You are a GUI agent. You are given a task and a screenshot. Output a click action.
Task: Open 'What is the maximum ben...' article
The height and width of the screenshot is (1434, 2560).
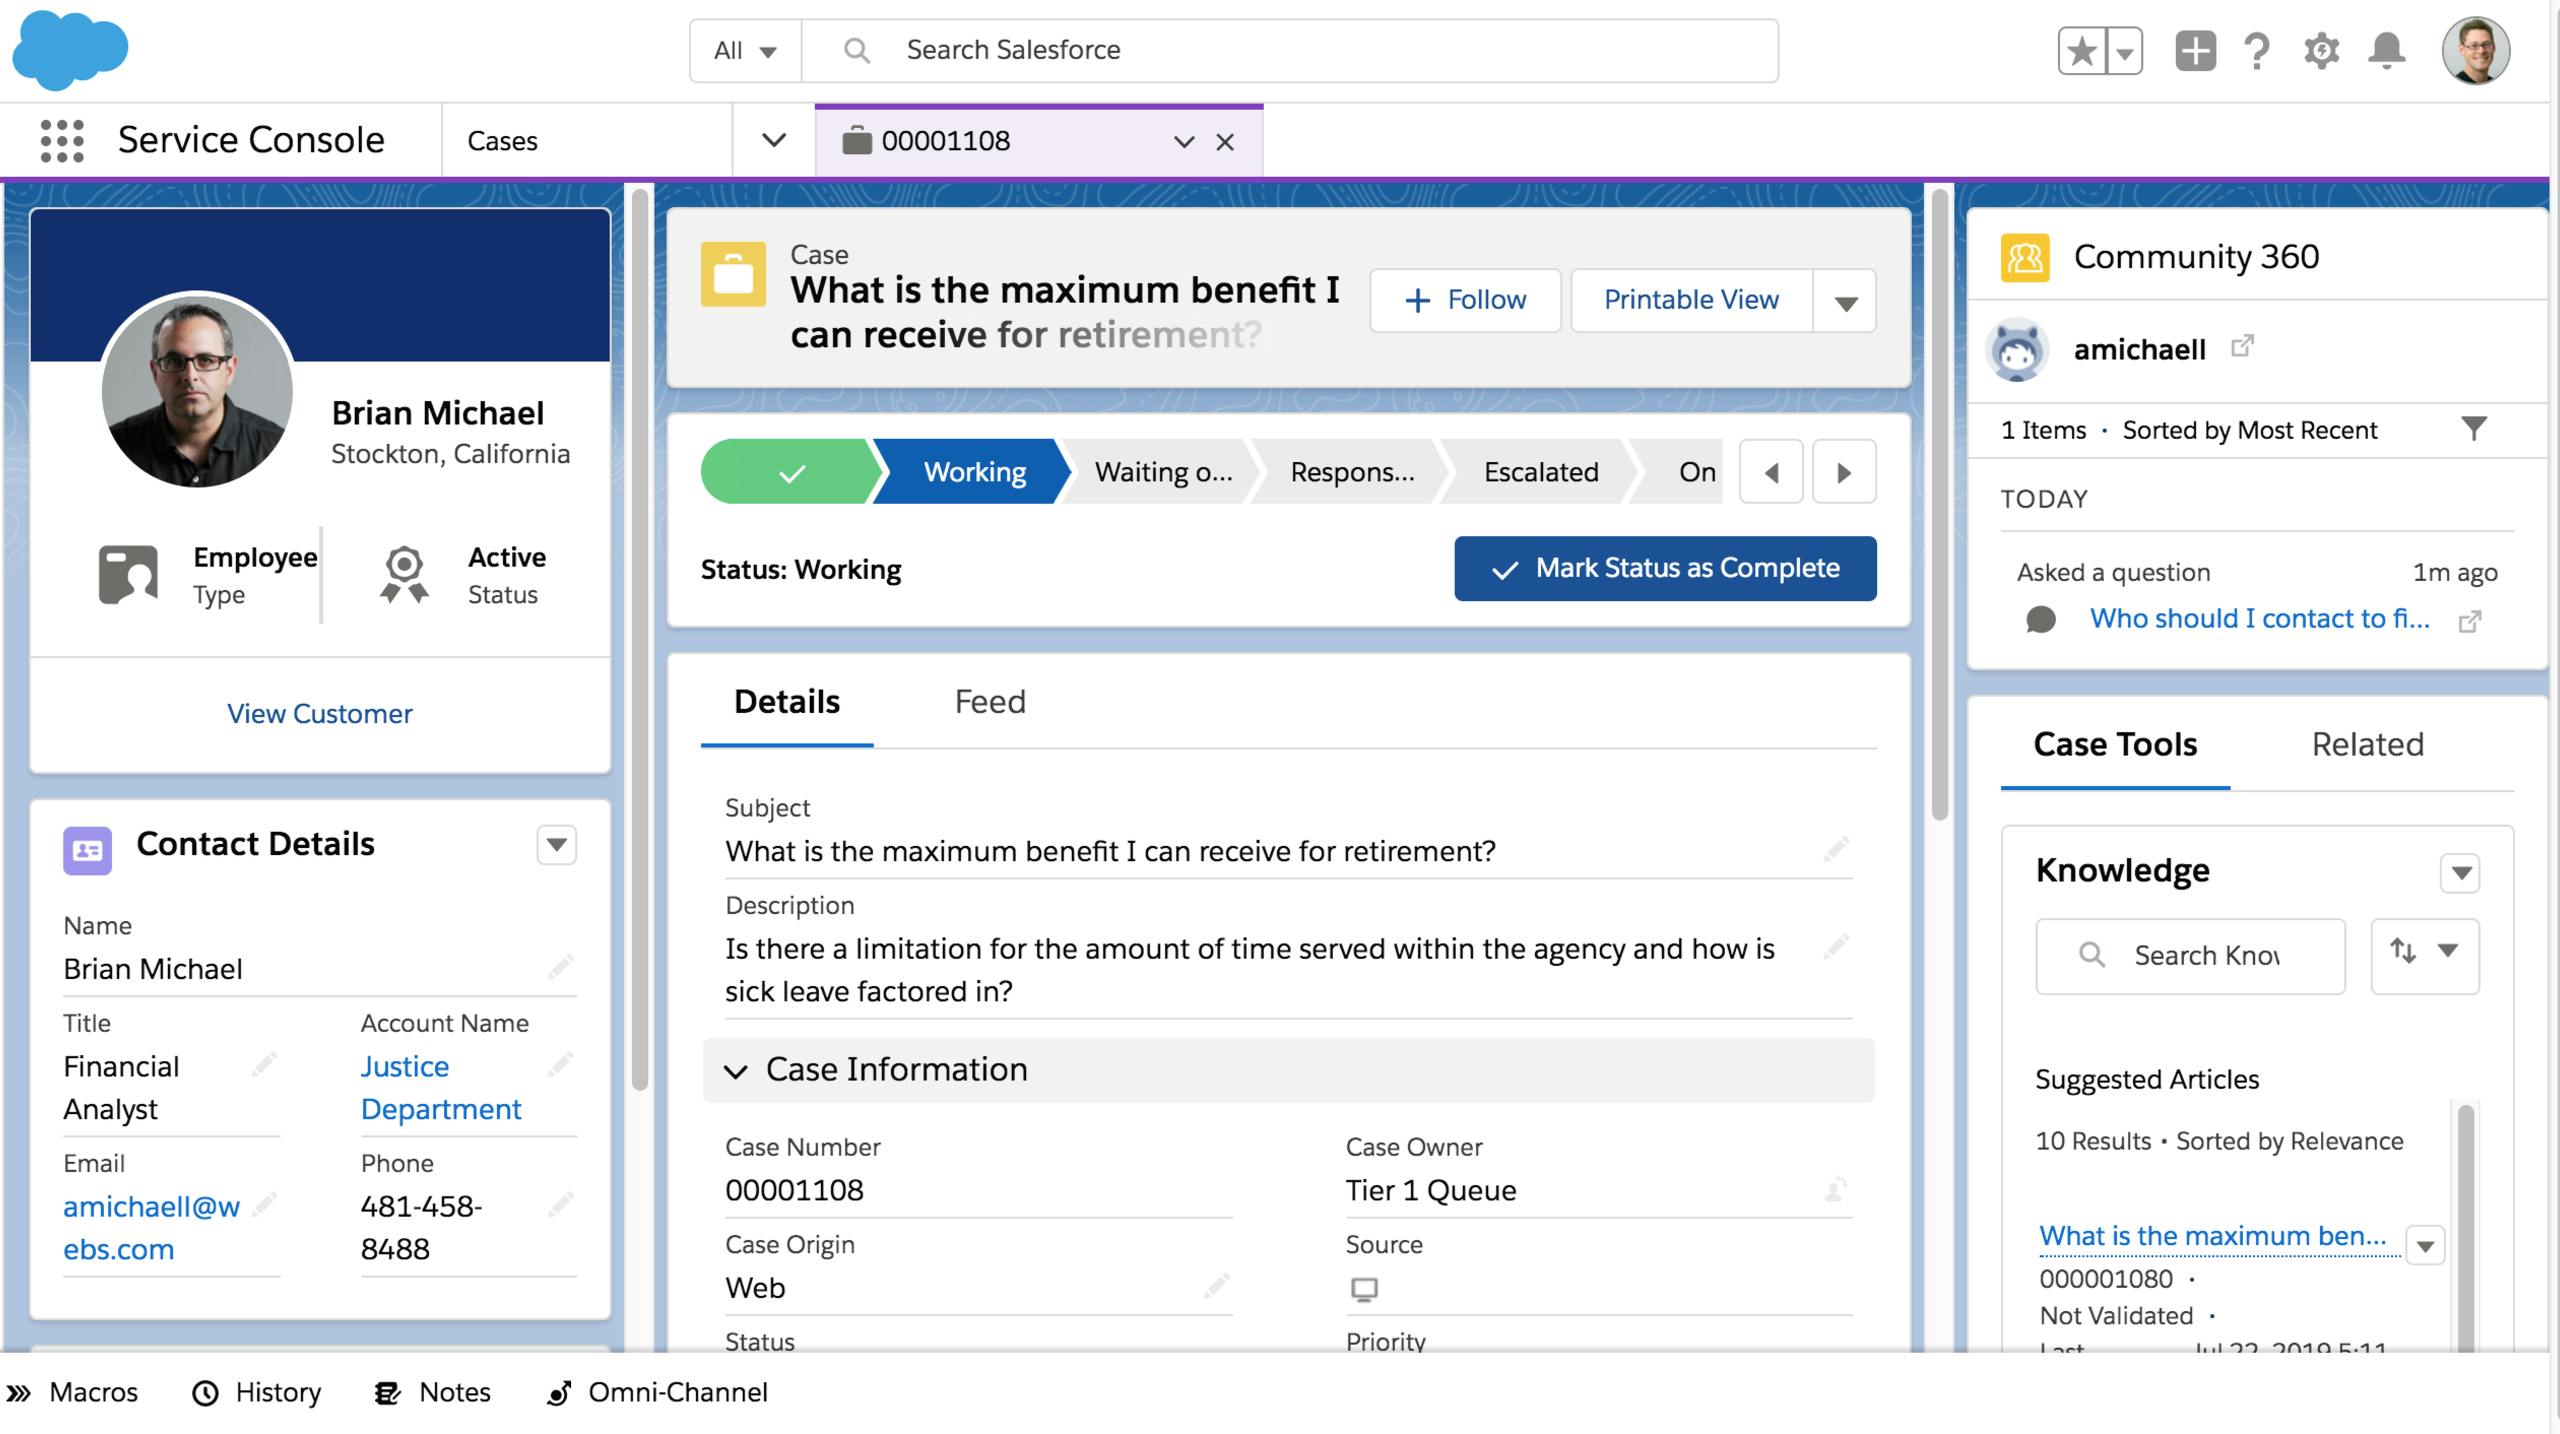2212,1236
